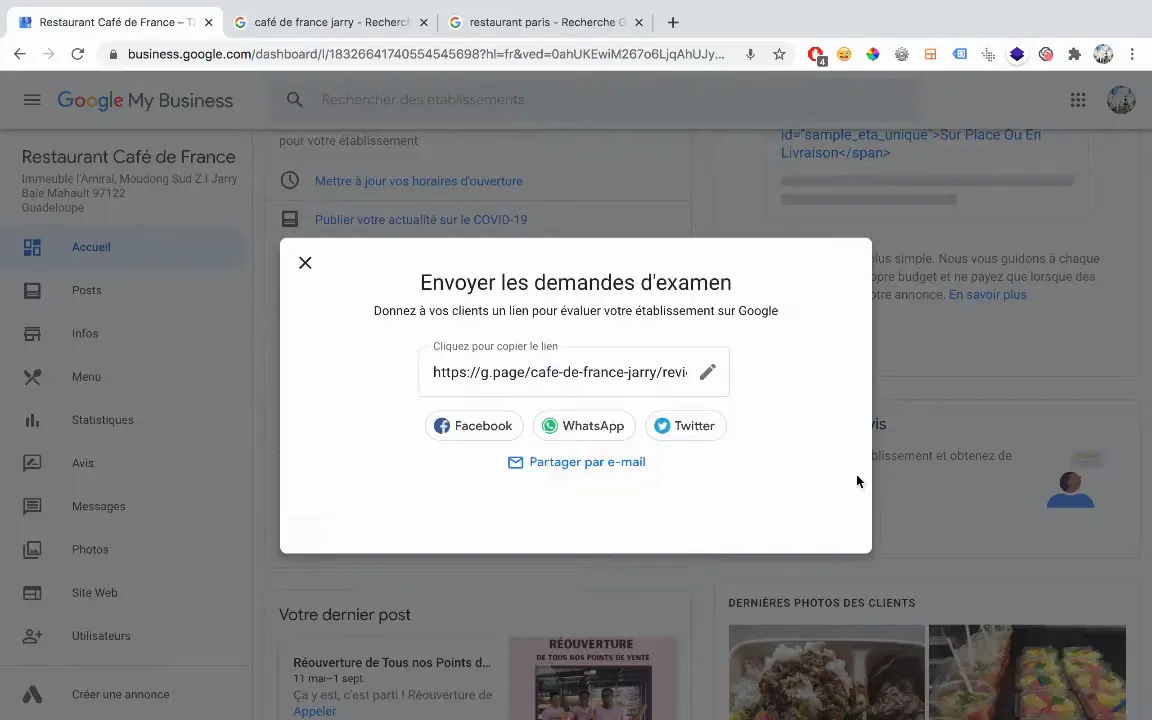
Task: Click the Menu fork and knife icon
Action: point(32,377)
